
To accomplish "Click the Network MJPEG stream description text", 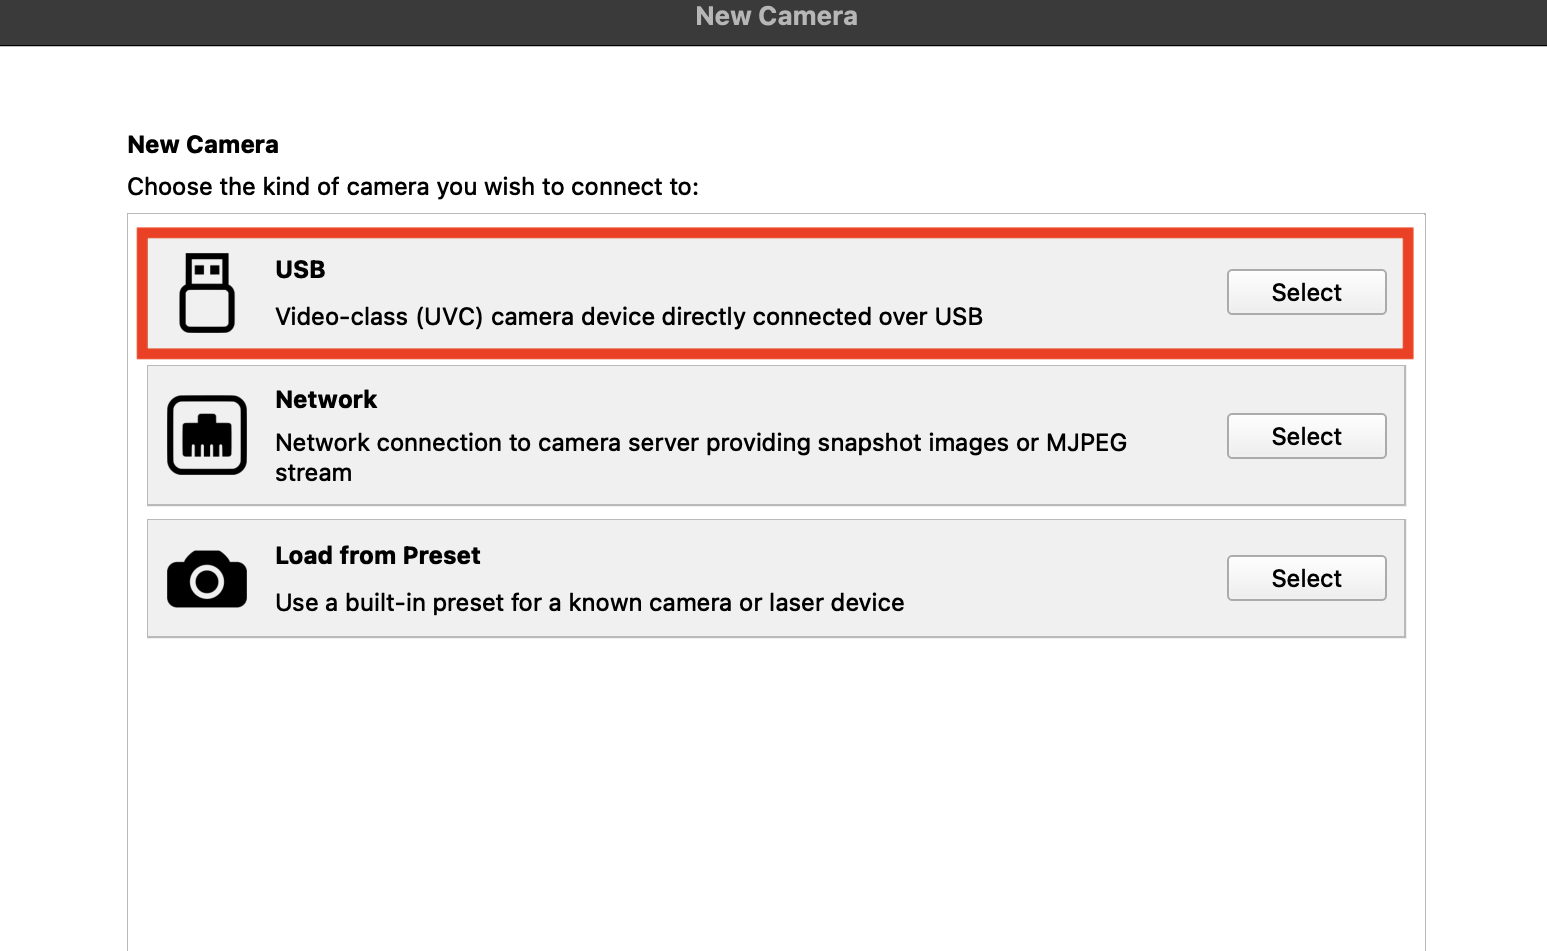I will click(701, 457).
